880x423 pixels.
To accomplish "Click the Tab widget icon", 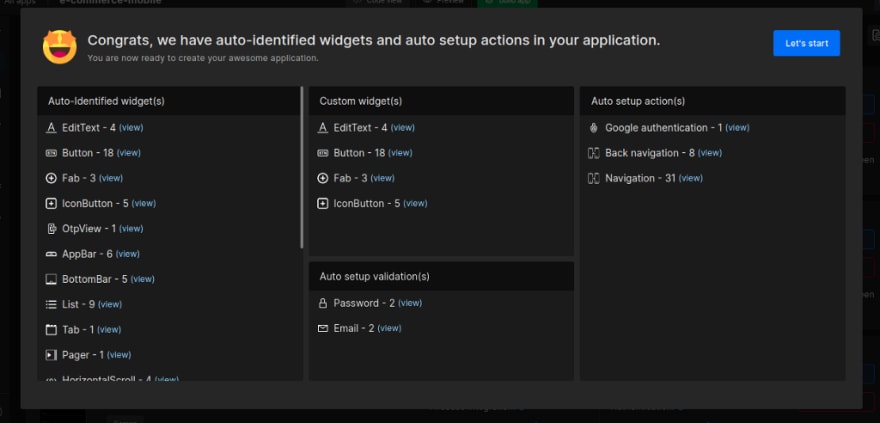I will click(x=51, y=330).
